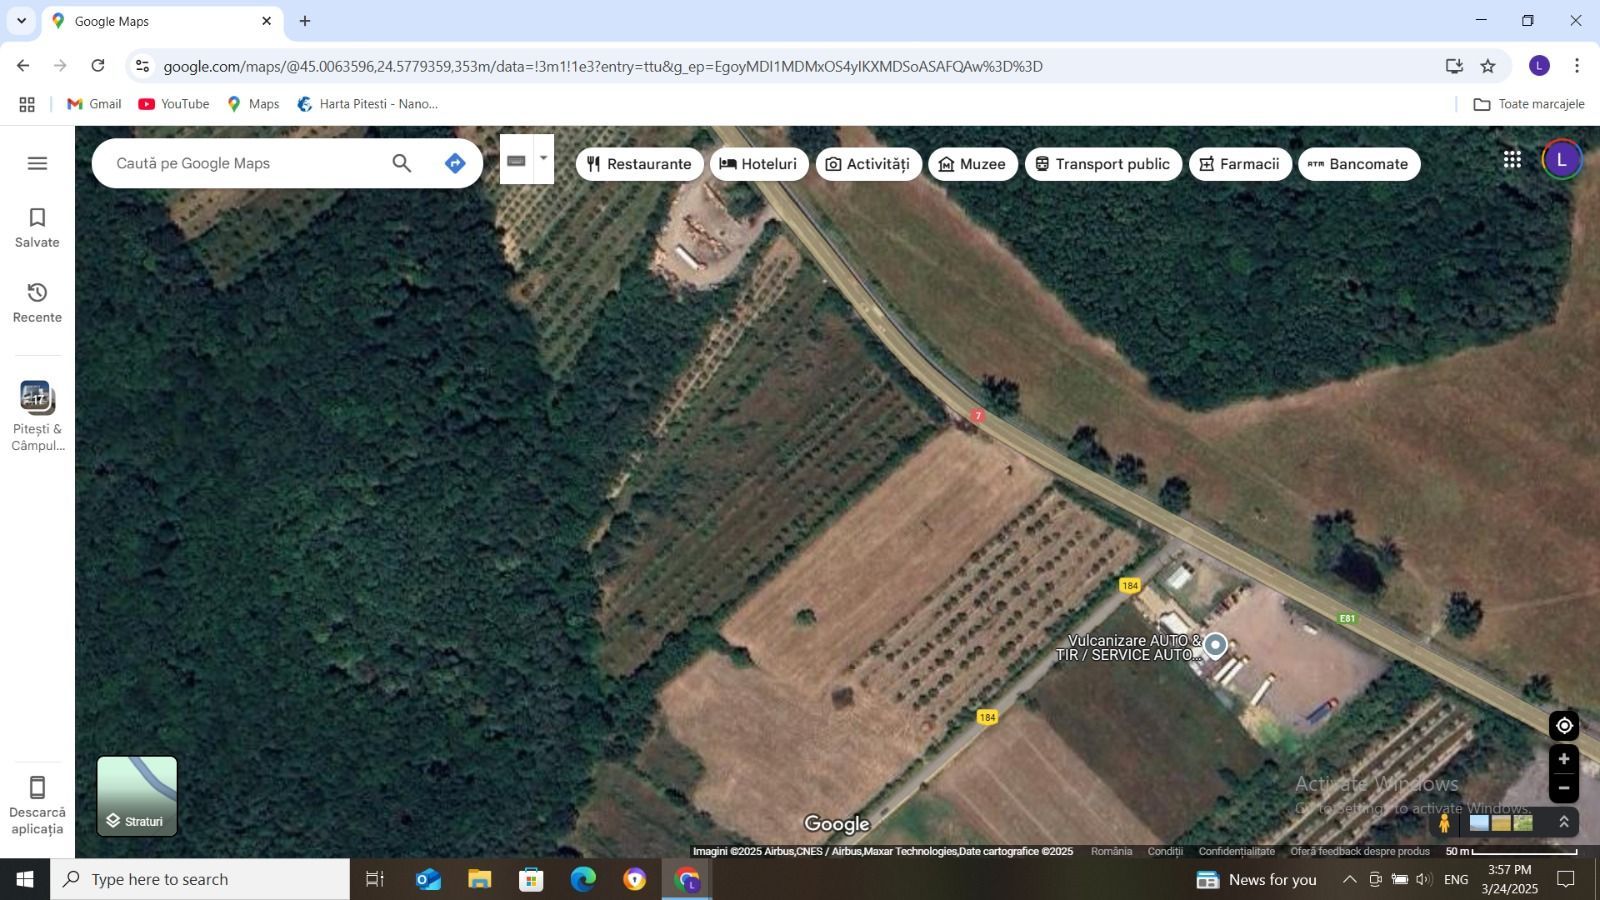The image size is (1600, 900).
Task: Zoom in using the plus control
Action: tap(1564, 759)
